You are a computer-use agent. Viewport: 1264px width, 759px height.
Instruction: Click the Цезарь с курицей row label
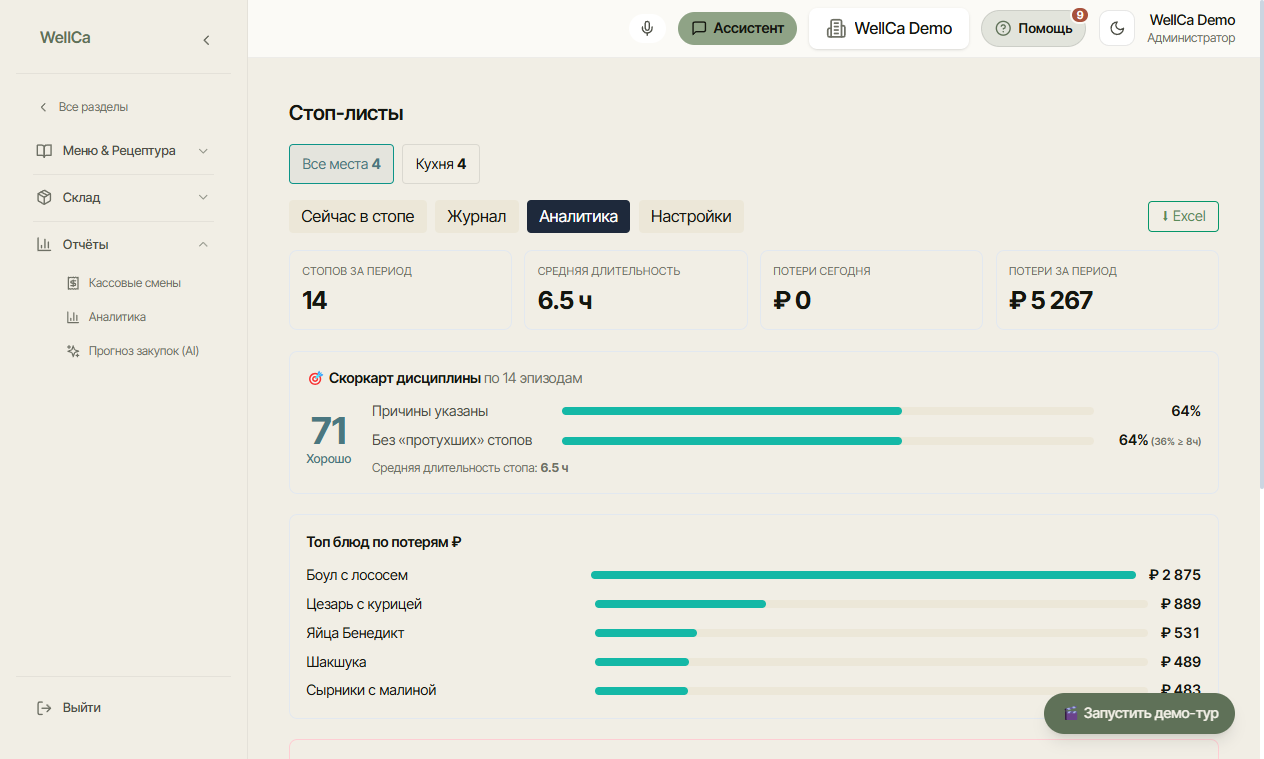pyautogui.click(x=364, y=604)
